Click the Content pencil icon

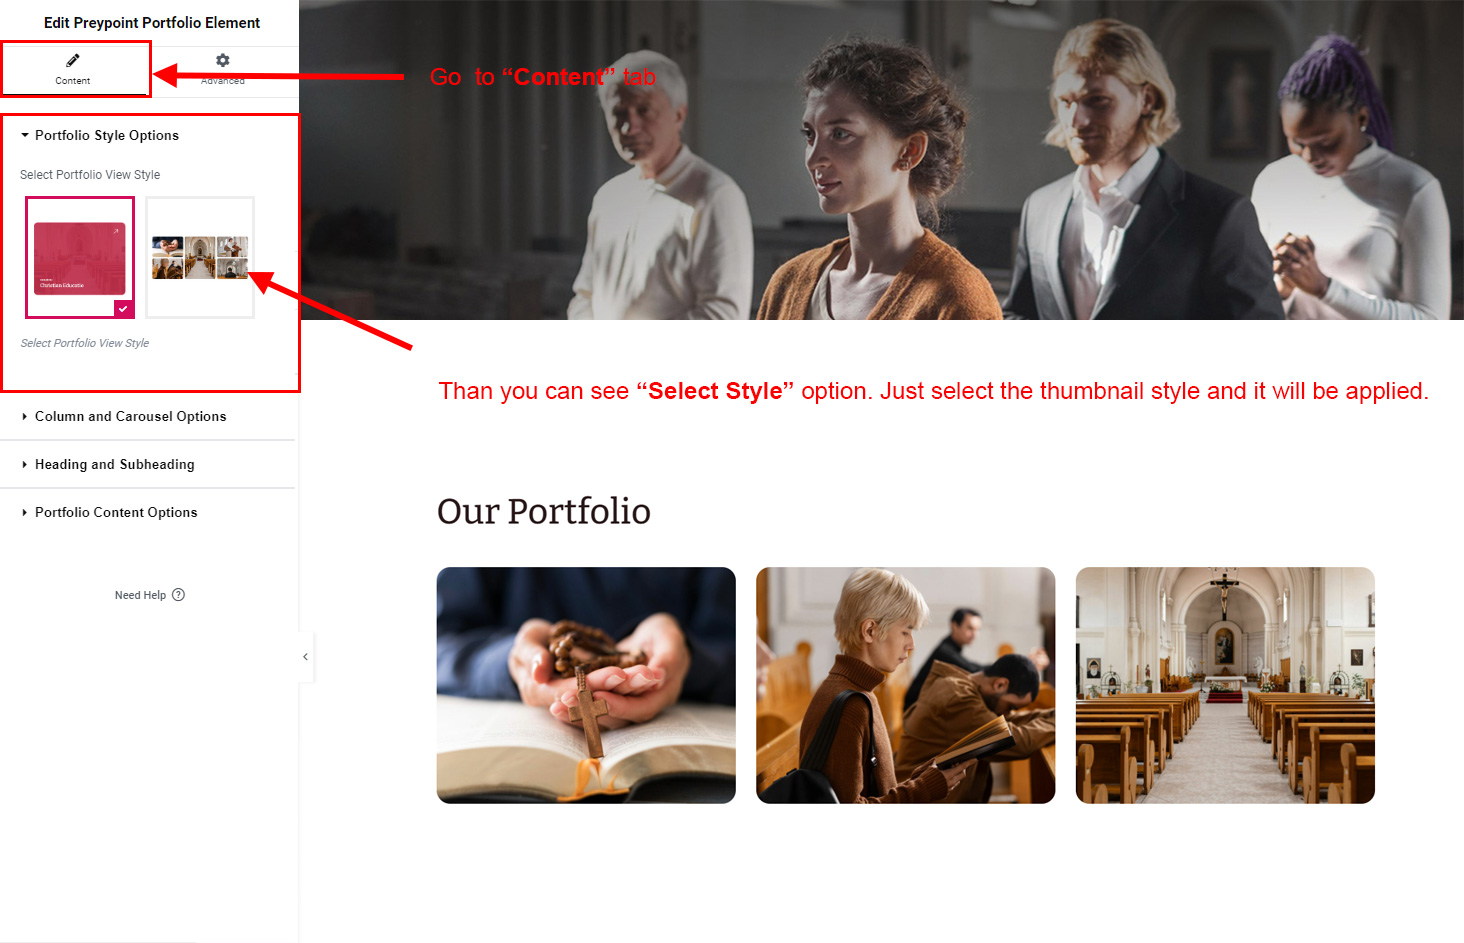point(73,60)
